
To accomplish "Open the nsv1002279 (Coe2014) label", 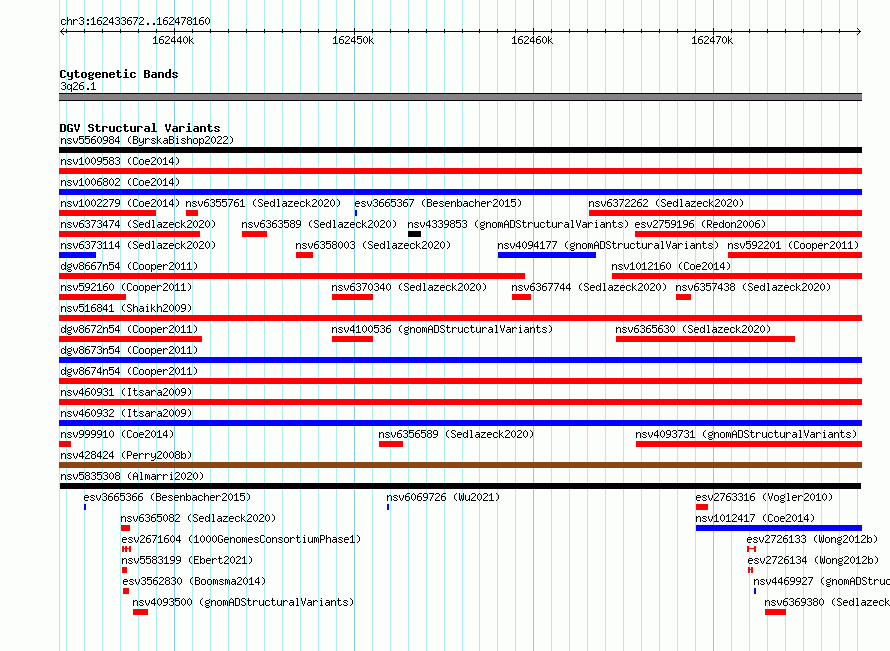I will pos(120,203).
